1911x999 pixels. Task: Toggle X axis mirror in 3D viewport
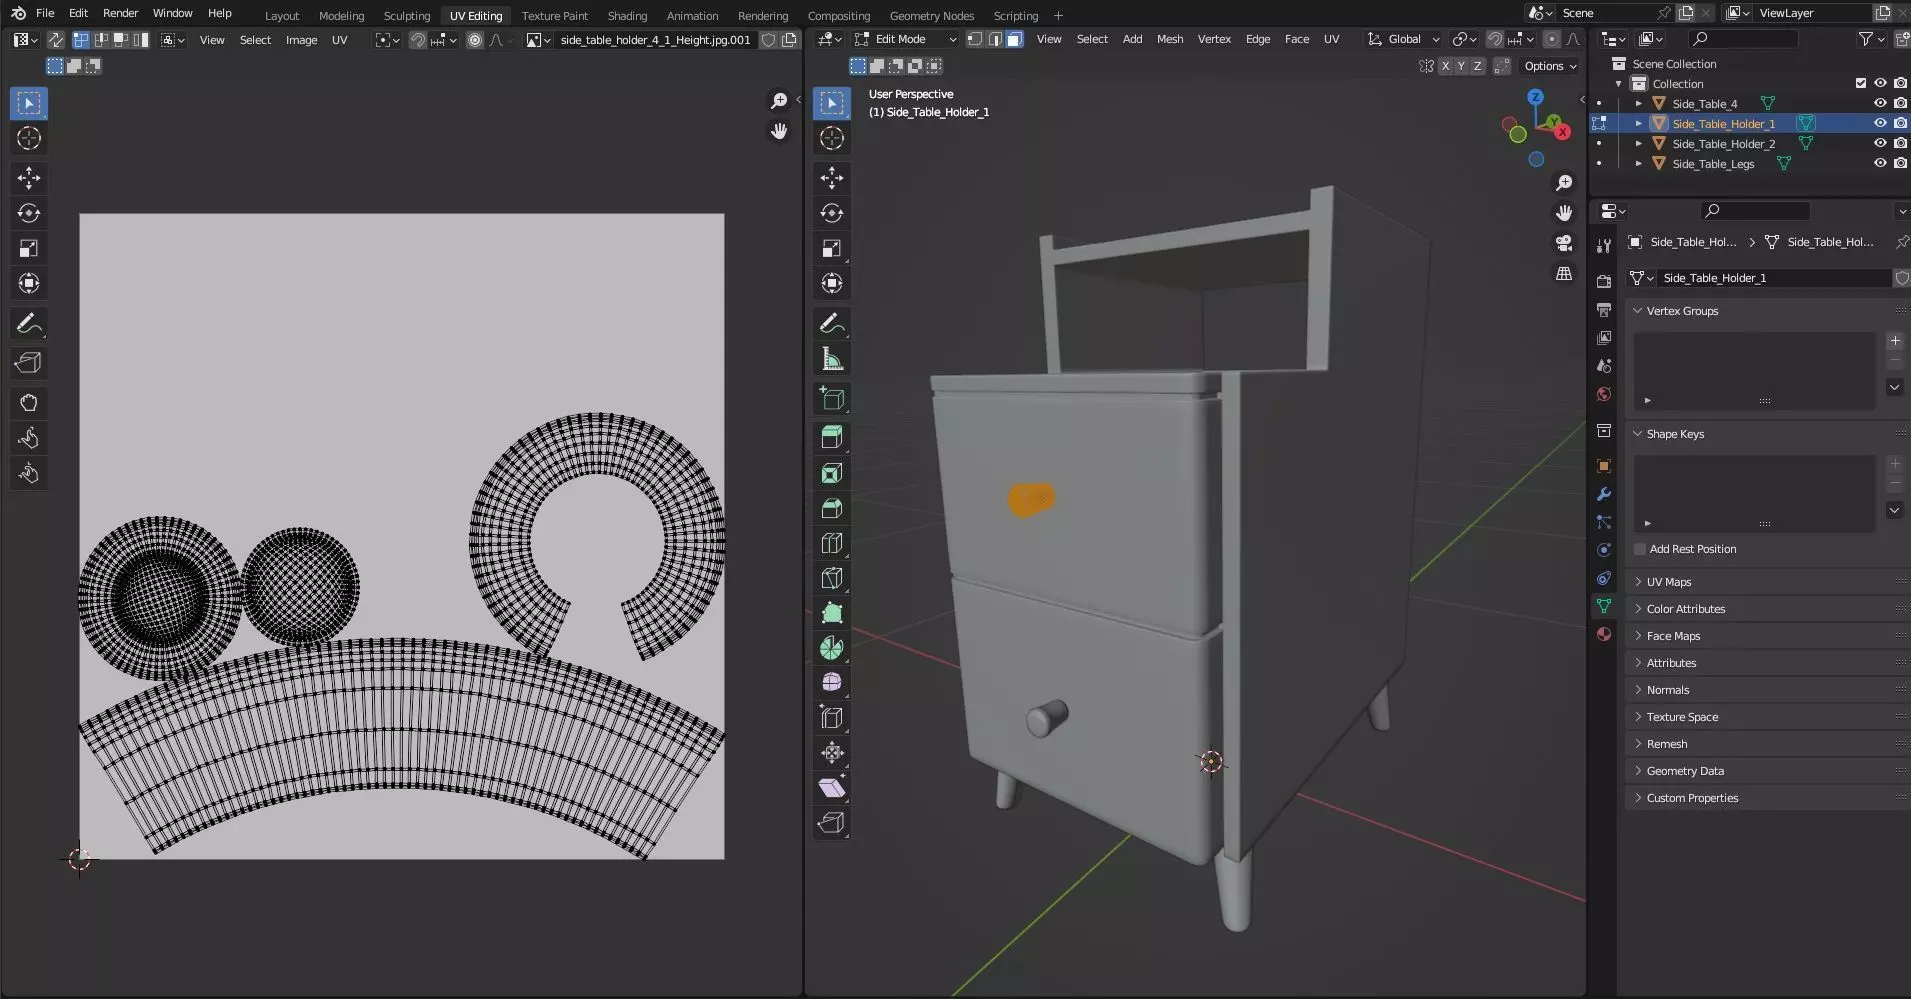(x=1445, y=66)
